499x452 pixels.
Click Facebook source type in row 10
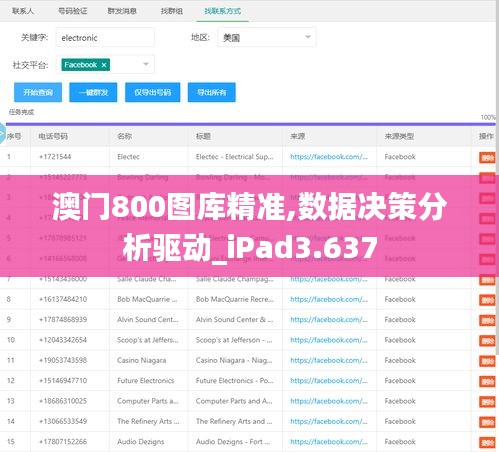tap(400, 340)
